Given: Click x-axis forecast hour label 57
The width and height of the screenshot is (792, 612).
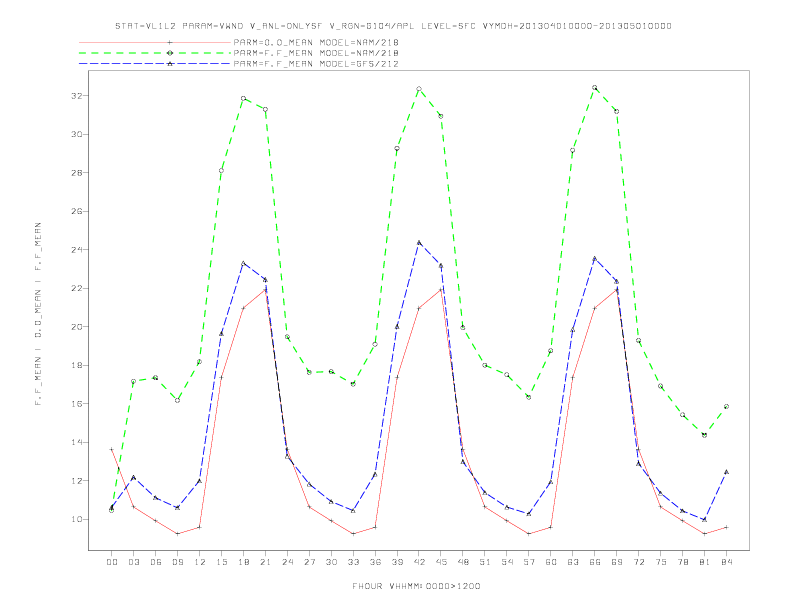Looking at the screenshot, I should point(529,562).
